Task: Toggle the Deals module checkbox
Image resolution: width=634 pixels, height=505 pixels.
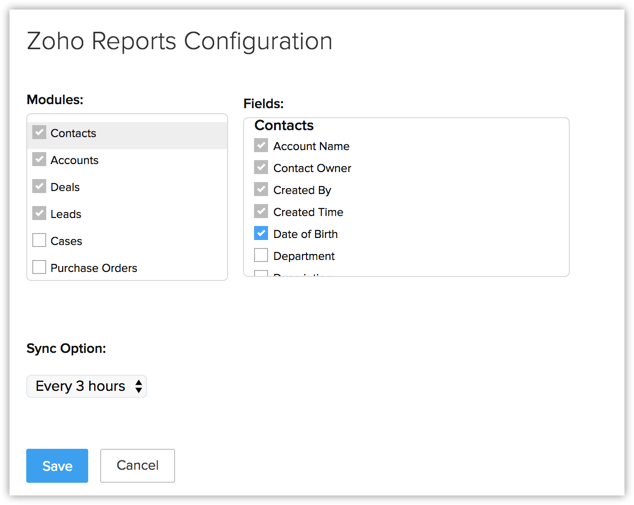Action: pyautogui.click(x=39, y=187)
